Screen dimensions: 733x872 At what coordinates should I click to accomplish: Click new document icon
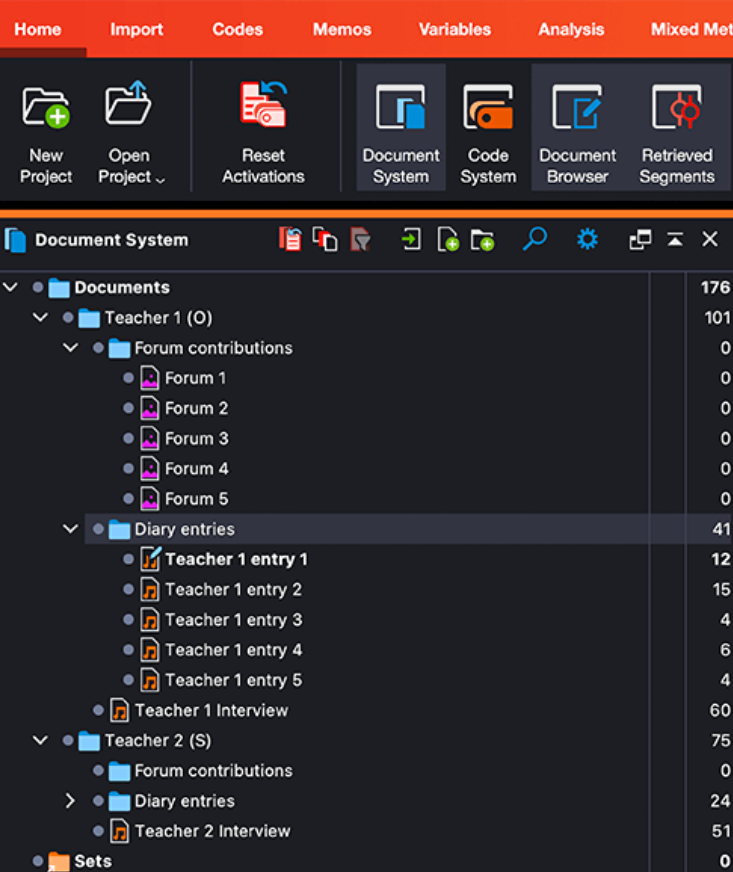coord(448,240)
